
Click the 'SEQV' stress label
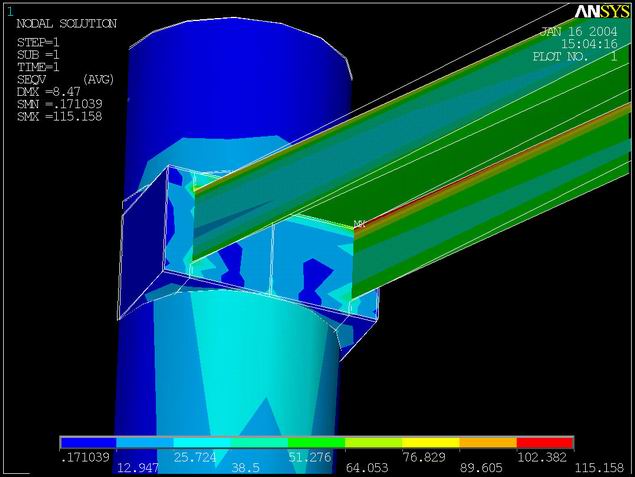pos(31,79)
